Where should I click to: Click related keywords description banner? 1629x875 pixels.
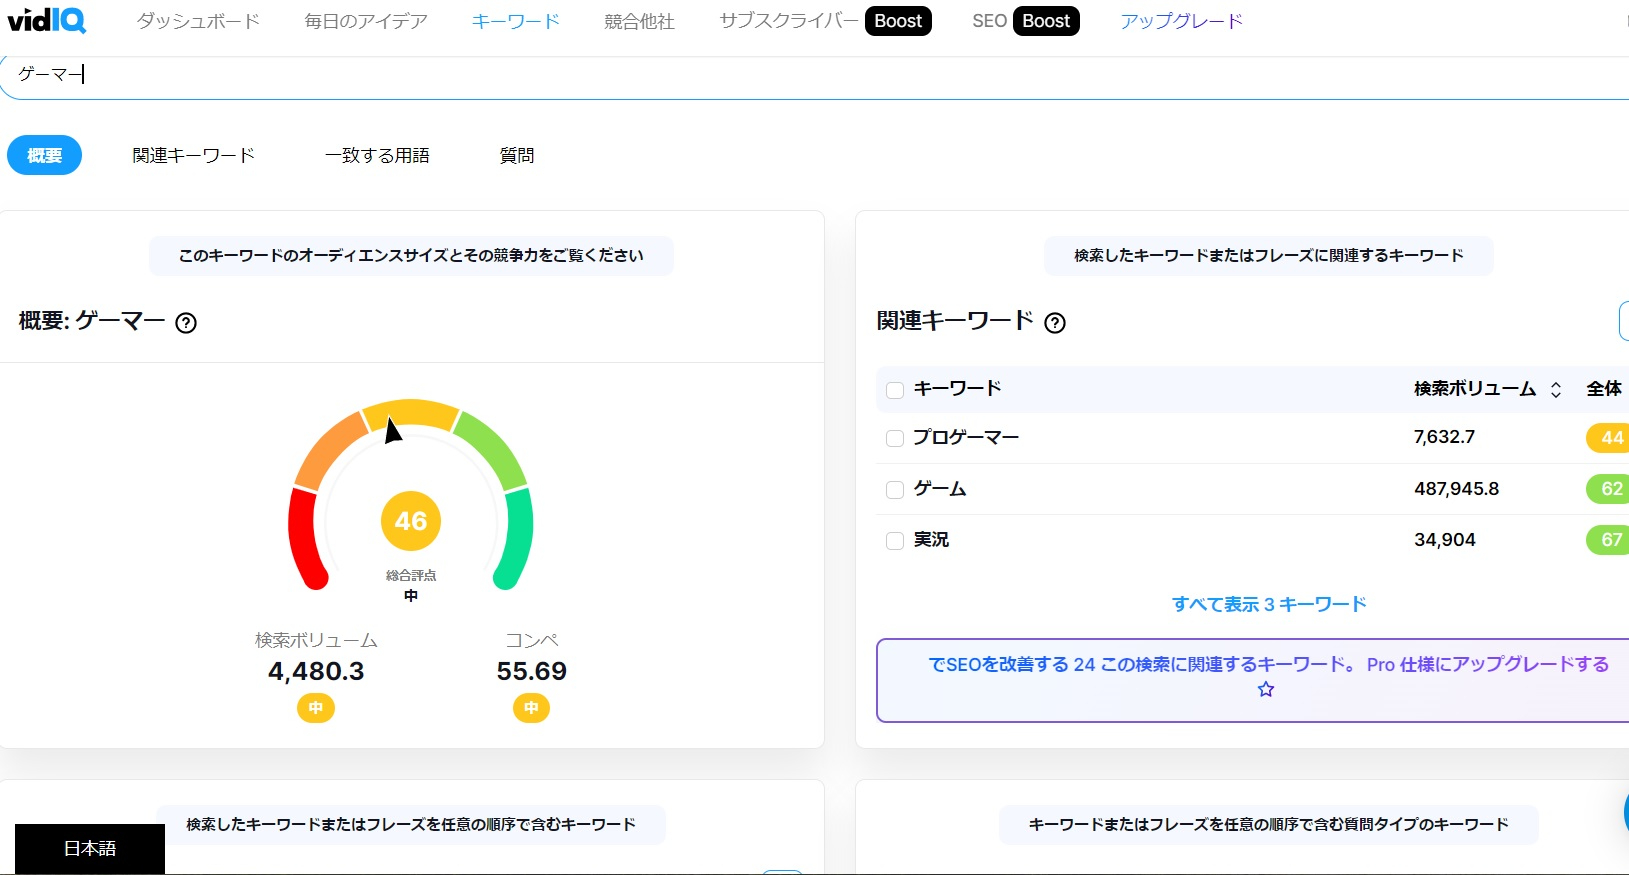1269,256
